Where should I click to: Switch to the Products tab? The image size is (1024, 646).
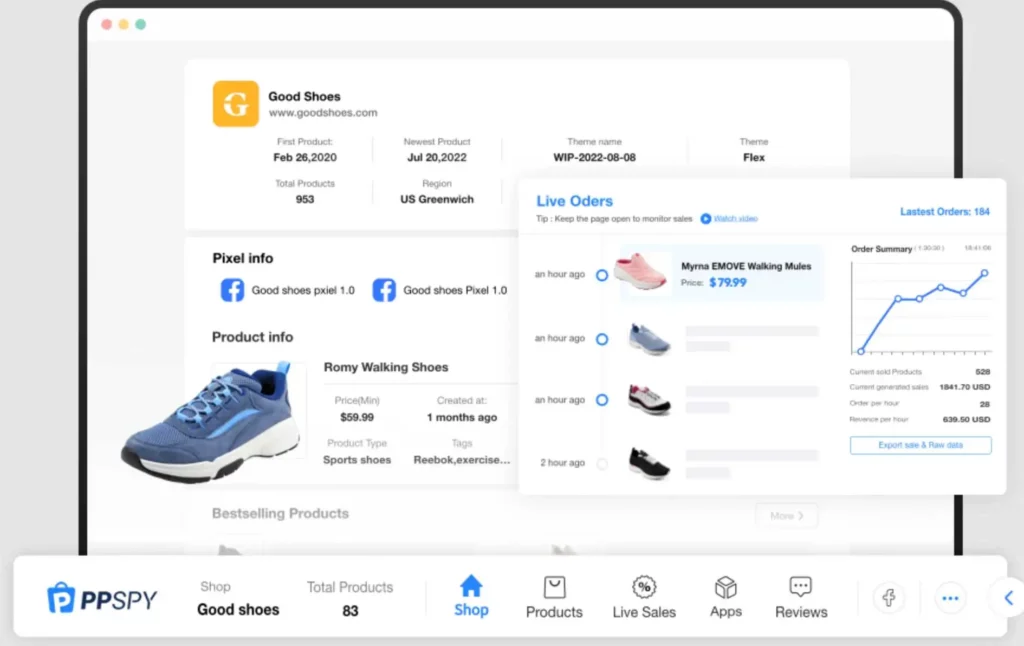(554, 598)
